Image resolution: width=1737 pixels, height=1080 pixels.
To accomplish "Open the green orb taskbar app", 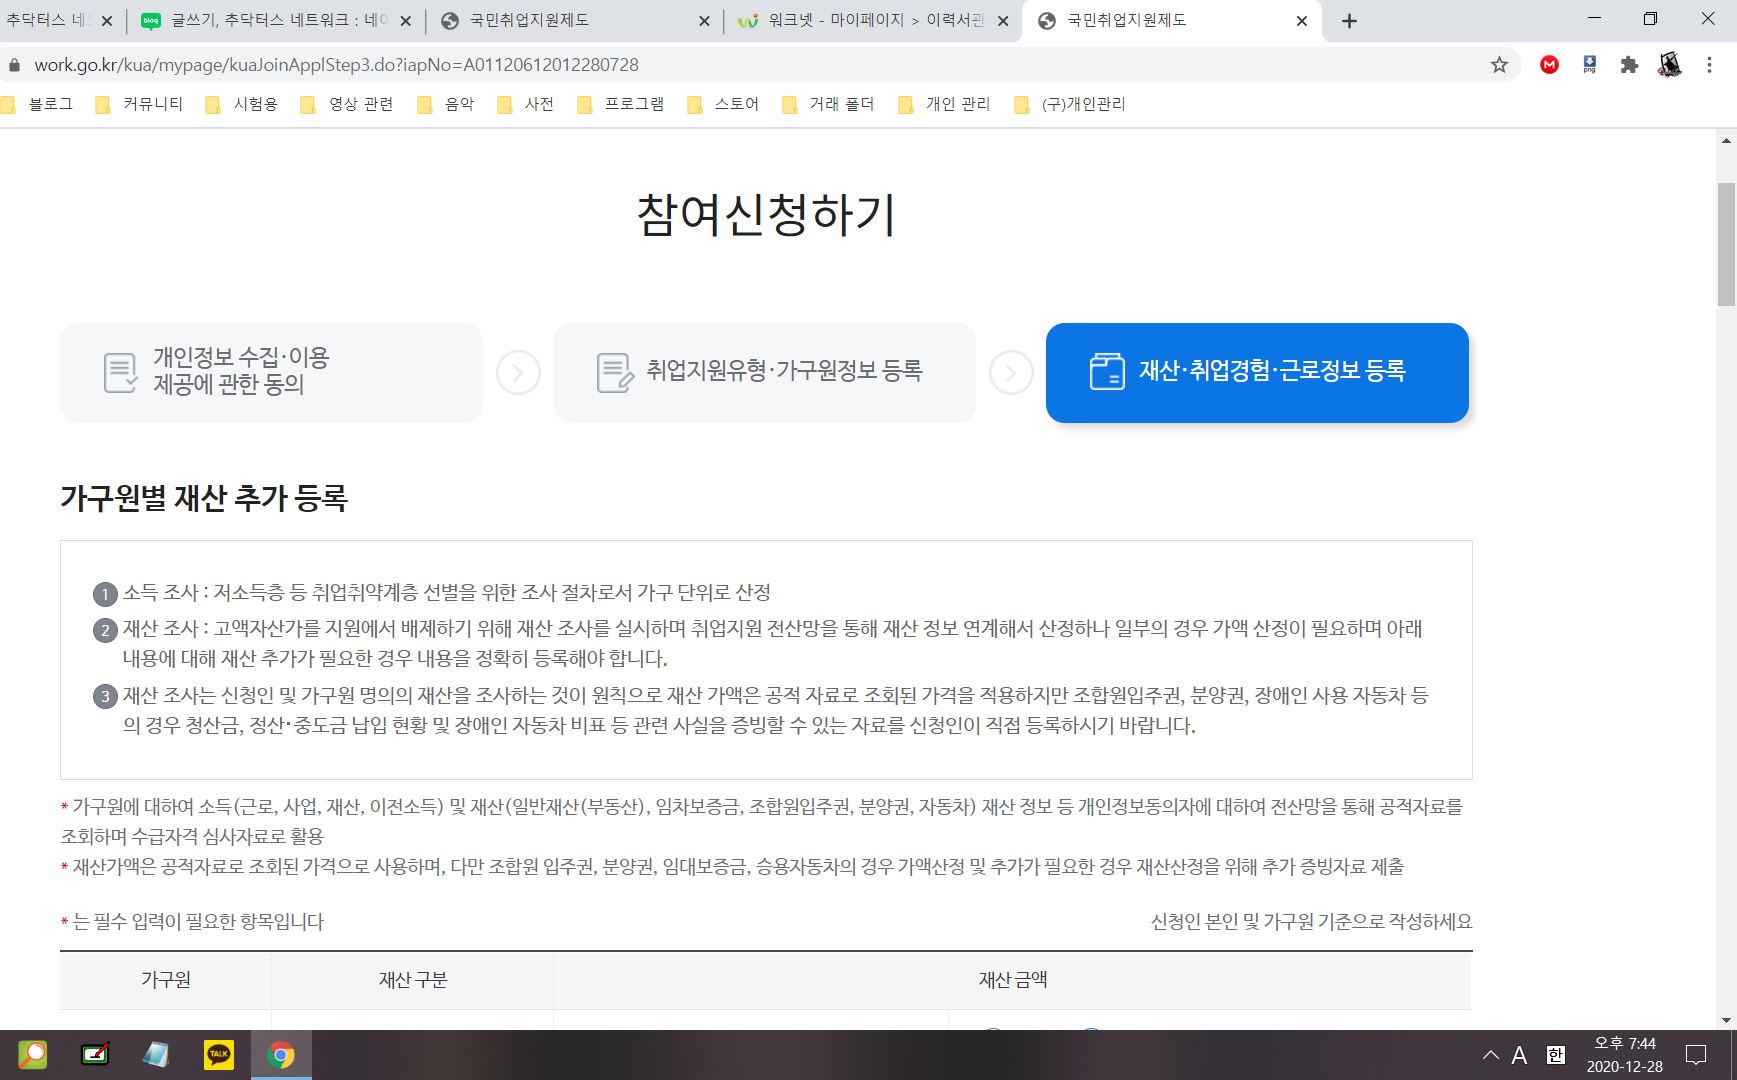I will click(x=33, y=1055).
